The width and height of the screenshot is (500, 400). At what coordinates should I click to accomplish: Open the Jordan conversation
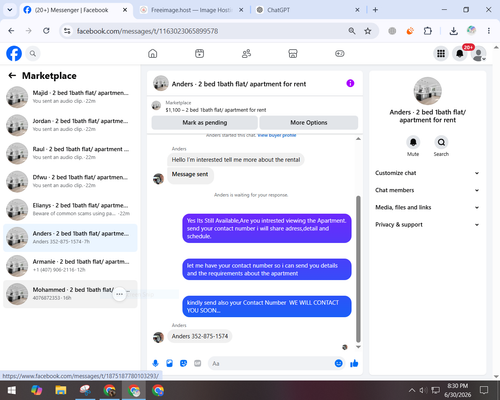70,125
